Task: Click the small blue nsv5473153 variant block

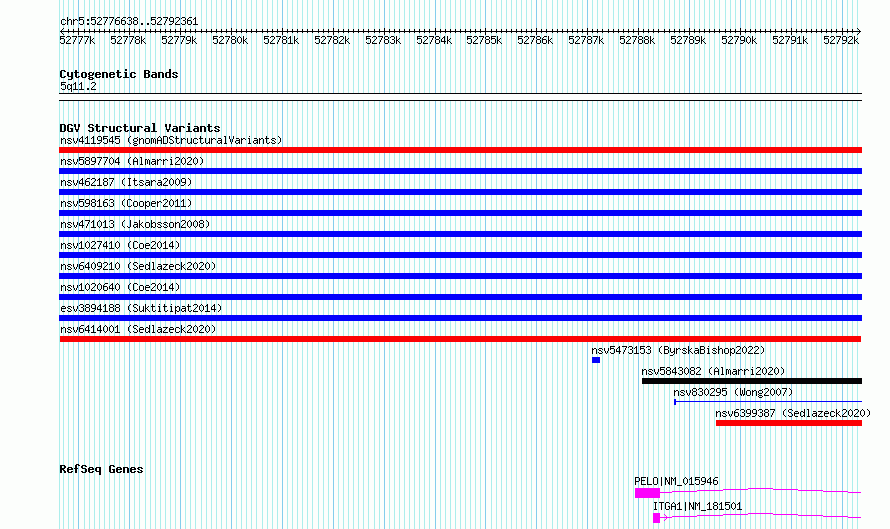Action: pos(596,360)
